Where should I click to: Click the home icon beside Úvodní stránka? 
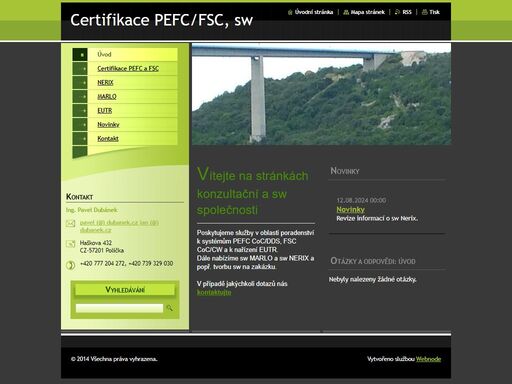point(290,12)
